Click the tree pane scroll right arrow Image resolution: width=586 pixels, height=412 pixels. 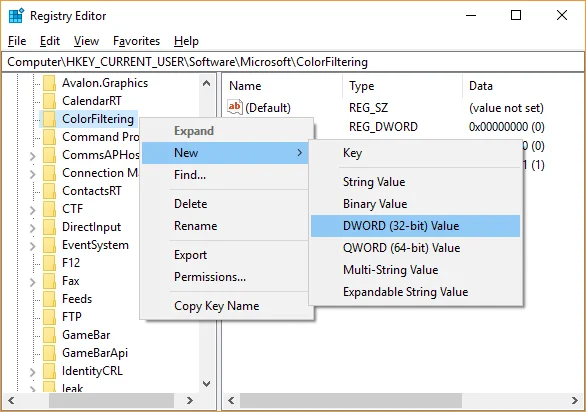pyautogui.click(x=190, y=400)
